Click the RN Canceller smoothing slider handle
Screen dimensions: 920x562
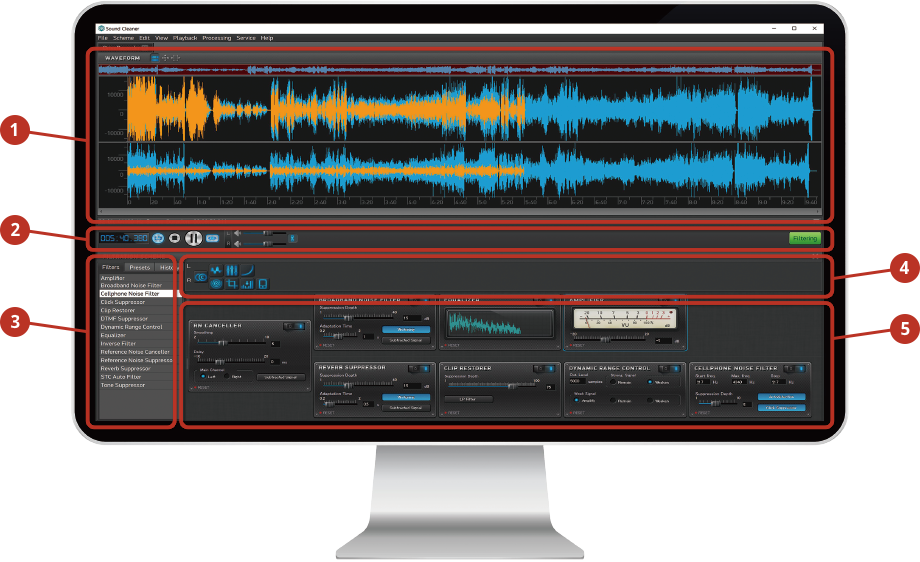tap(222, 343)
